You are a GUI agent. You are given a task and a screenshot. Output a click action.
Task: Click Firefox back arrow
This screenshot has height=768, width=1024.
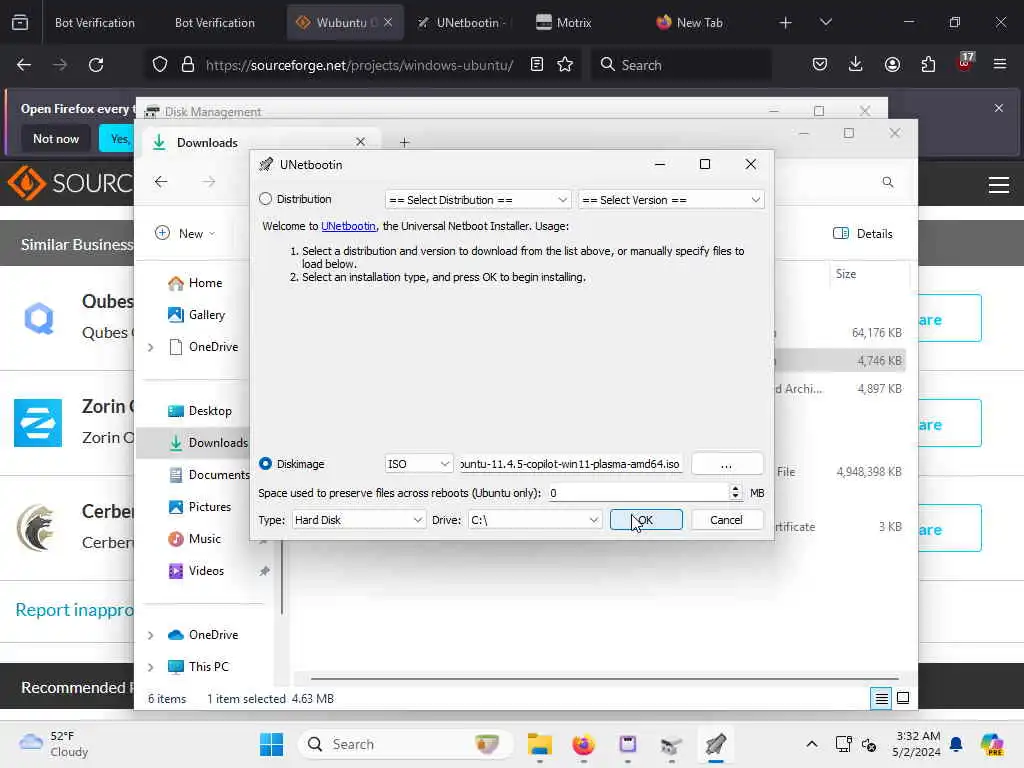24,65
